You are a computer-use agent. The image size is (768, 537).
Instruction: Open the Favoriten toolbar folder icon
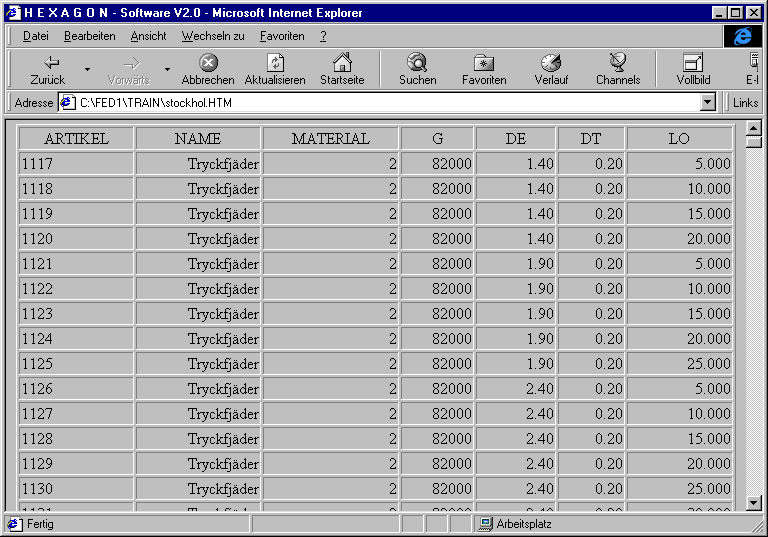point(484,63)
